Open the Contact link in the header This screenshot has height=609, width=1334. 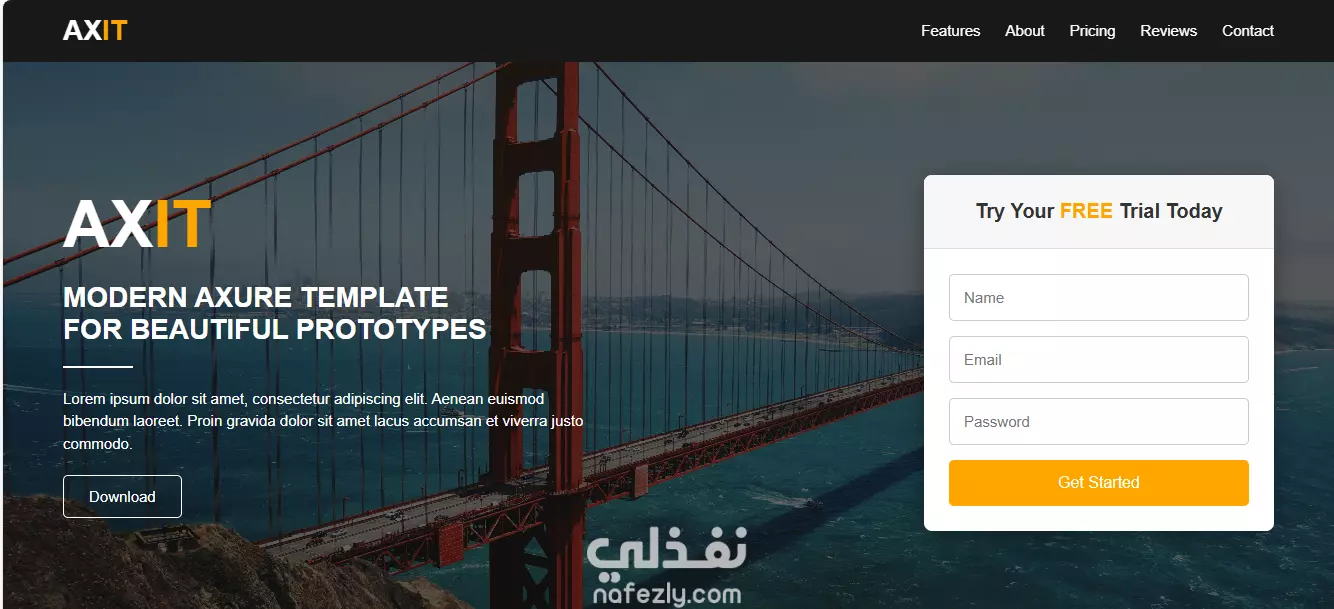(x=1248, y=31)
